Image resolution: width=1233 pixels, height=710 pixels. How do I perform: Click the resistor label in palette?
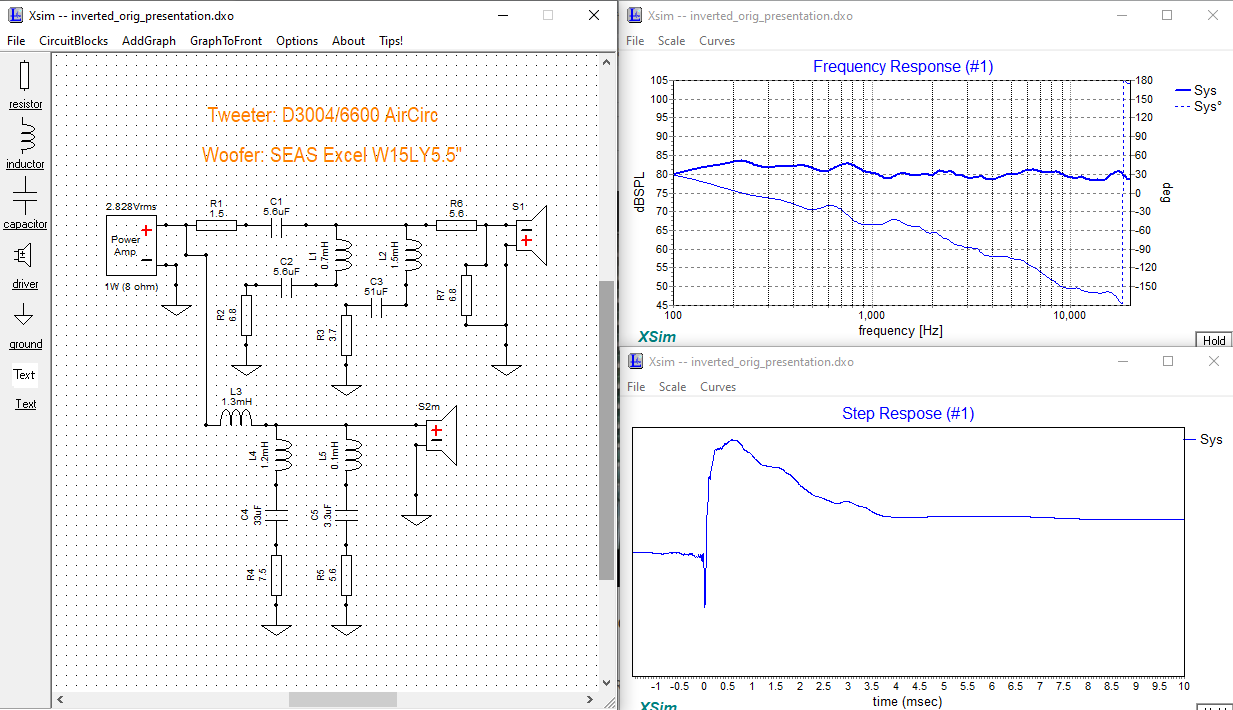pyautogui.click(x=26, y=104)
